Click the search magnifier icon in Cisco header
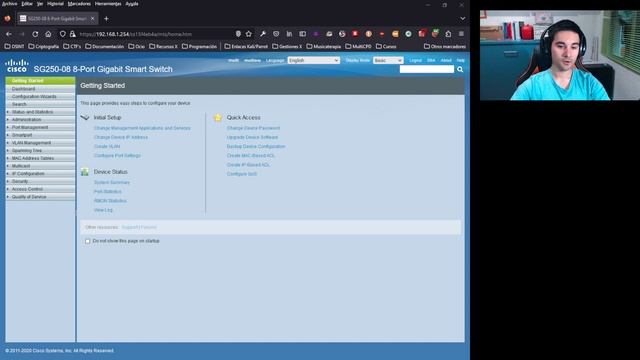The image size is (640, 360). (x=460, y=69)
